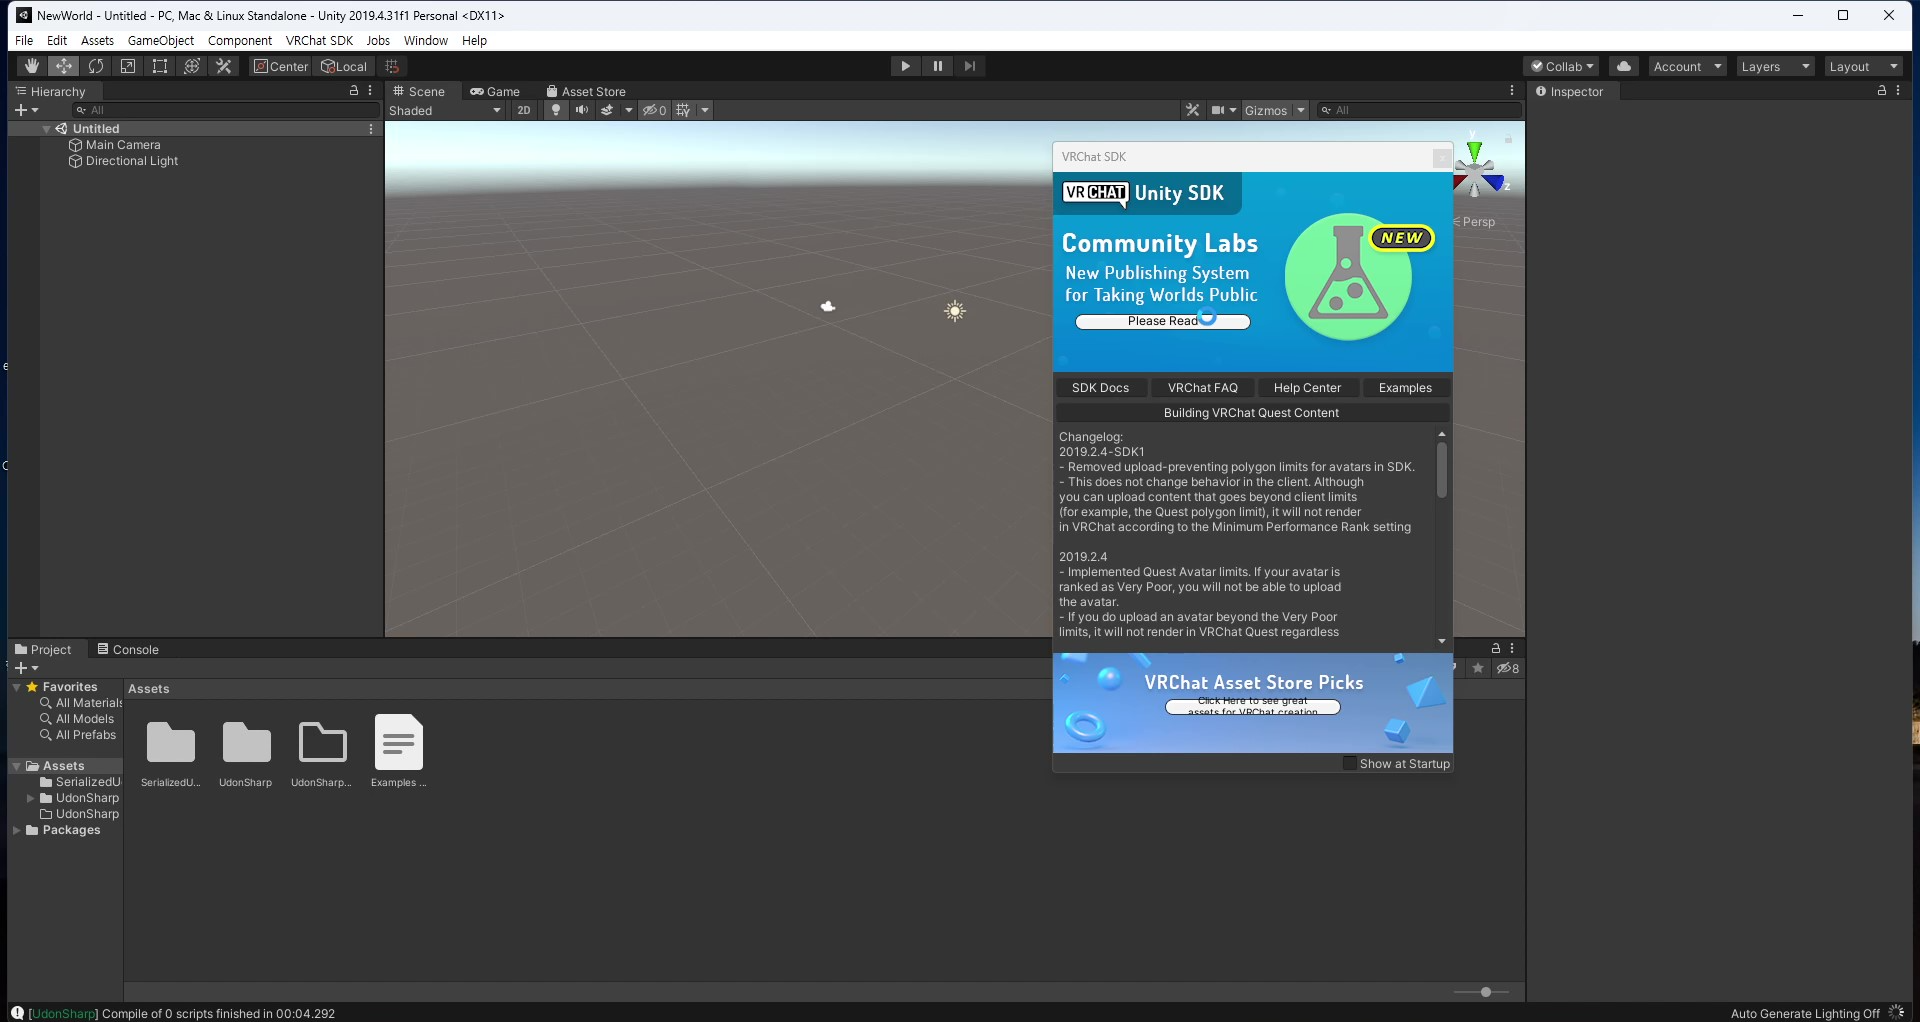Click the Favorites star filter in Project
The image size is (1920, 1022).
(x=1478, y=668)
